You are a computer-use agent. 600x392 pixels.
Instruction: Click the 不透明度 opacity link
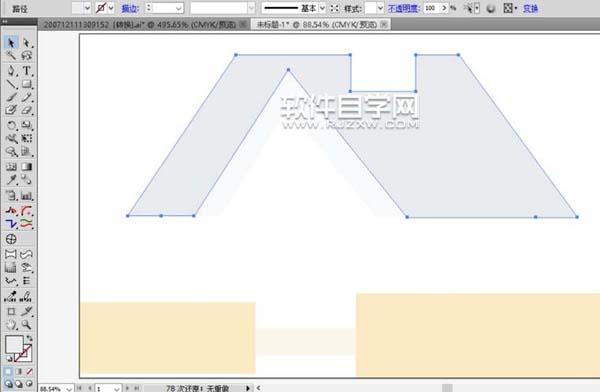click(403, 8)
